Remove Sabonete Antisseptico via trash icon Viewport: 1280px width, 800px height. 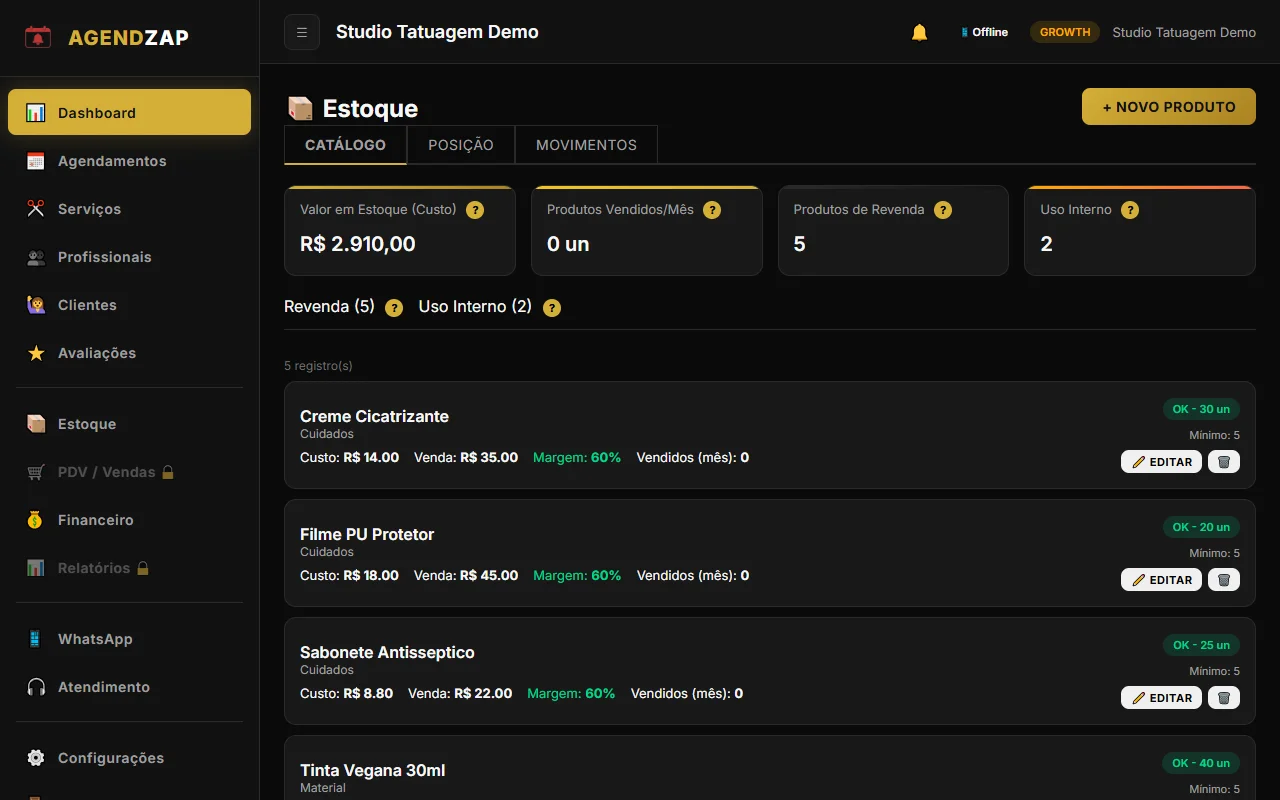1223,697
